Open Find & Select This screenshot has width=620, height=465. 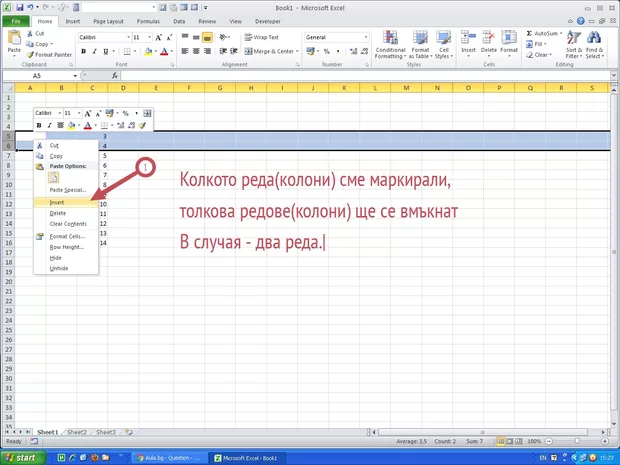[594, 45]
